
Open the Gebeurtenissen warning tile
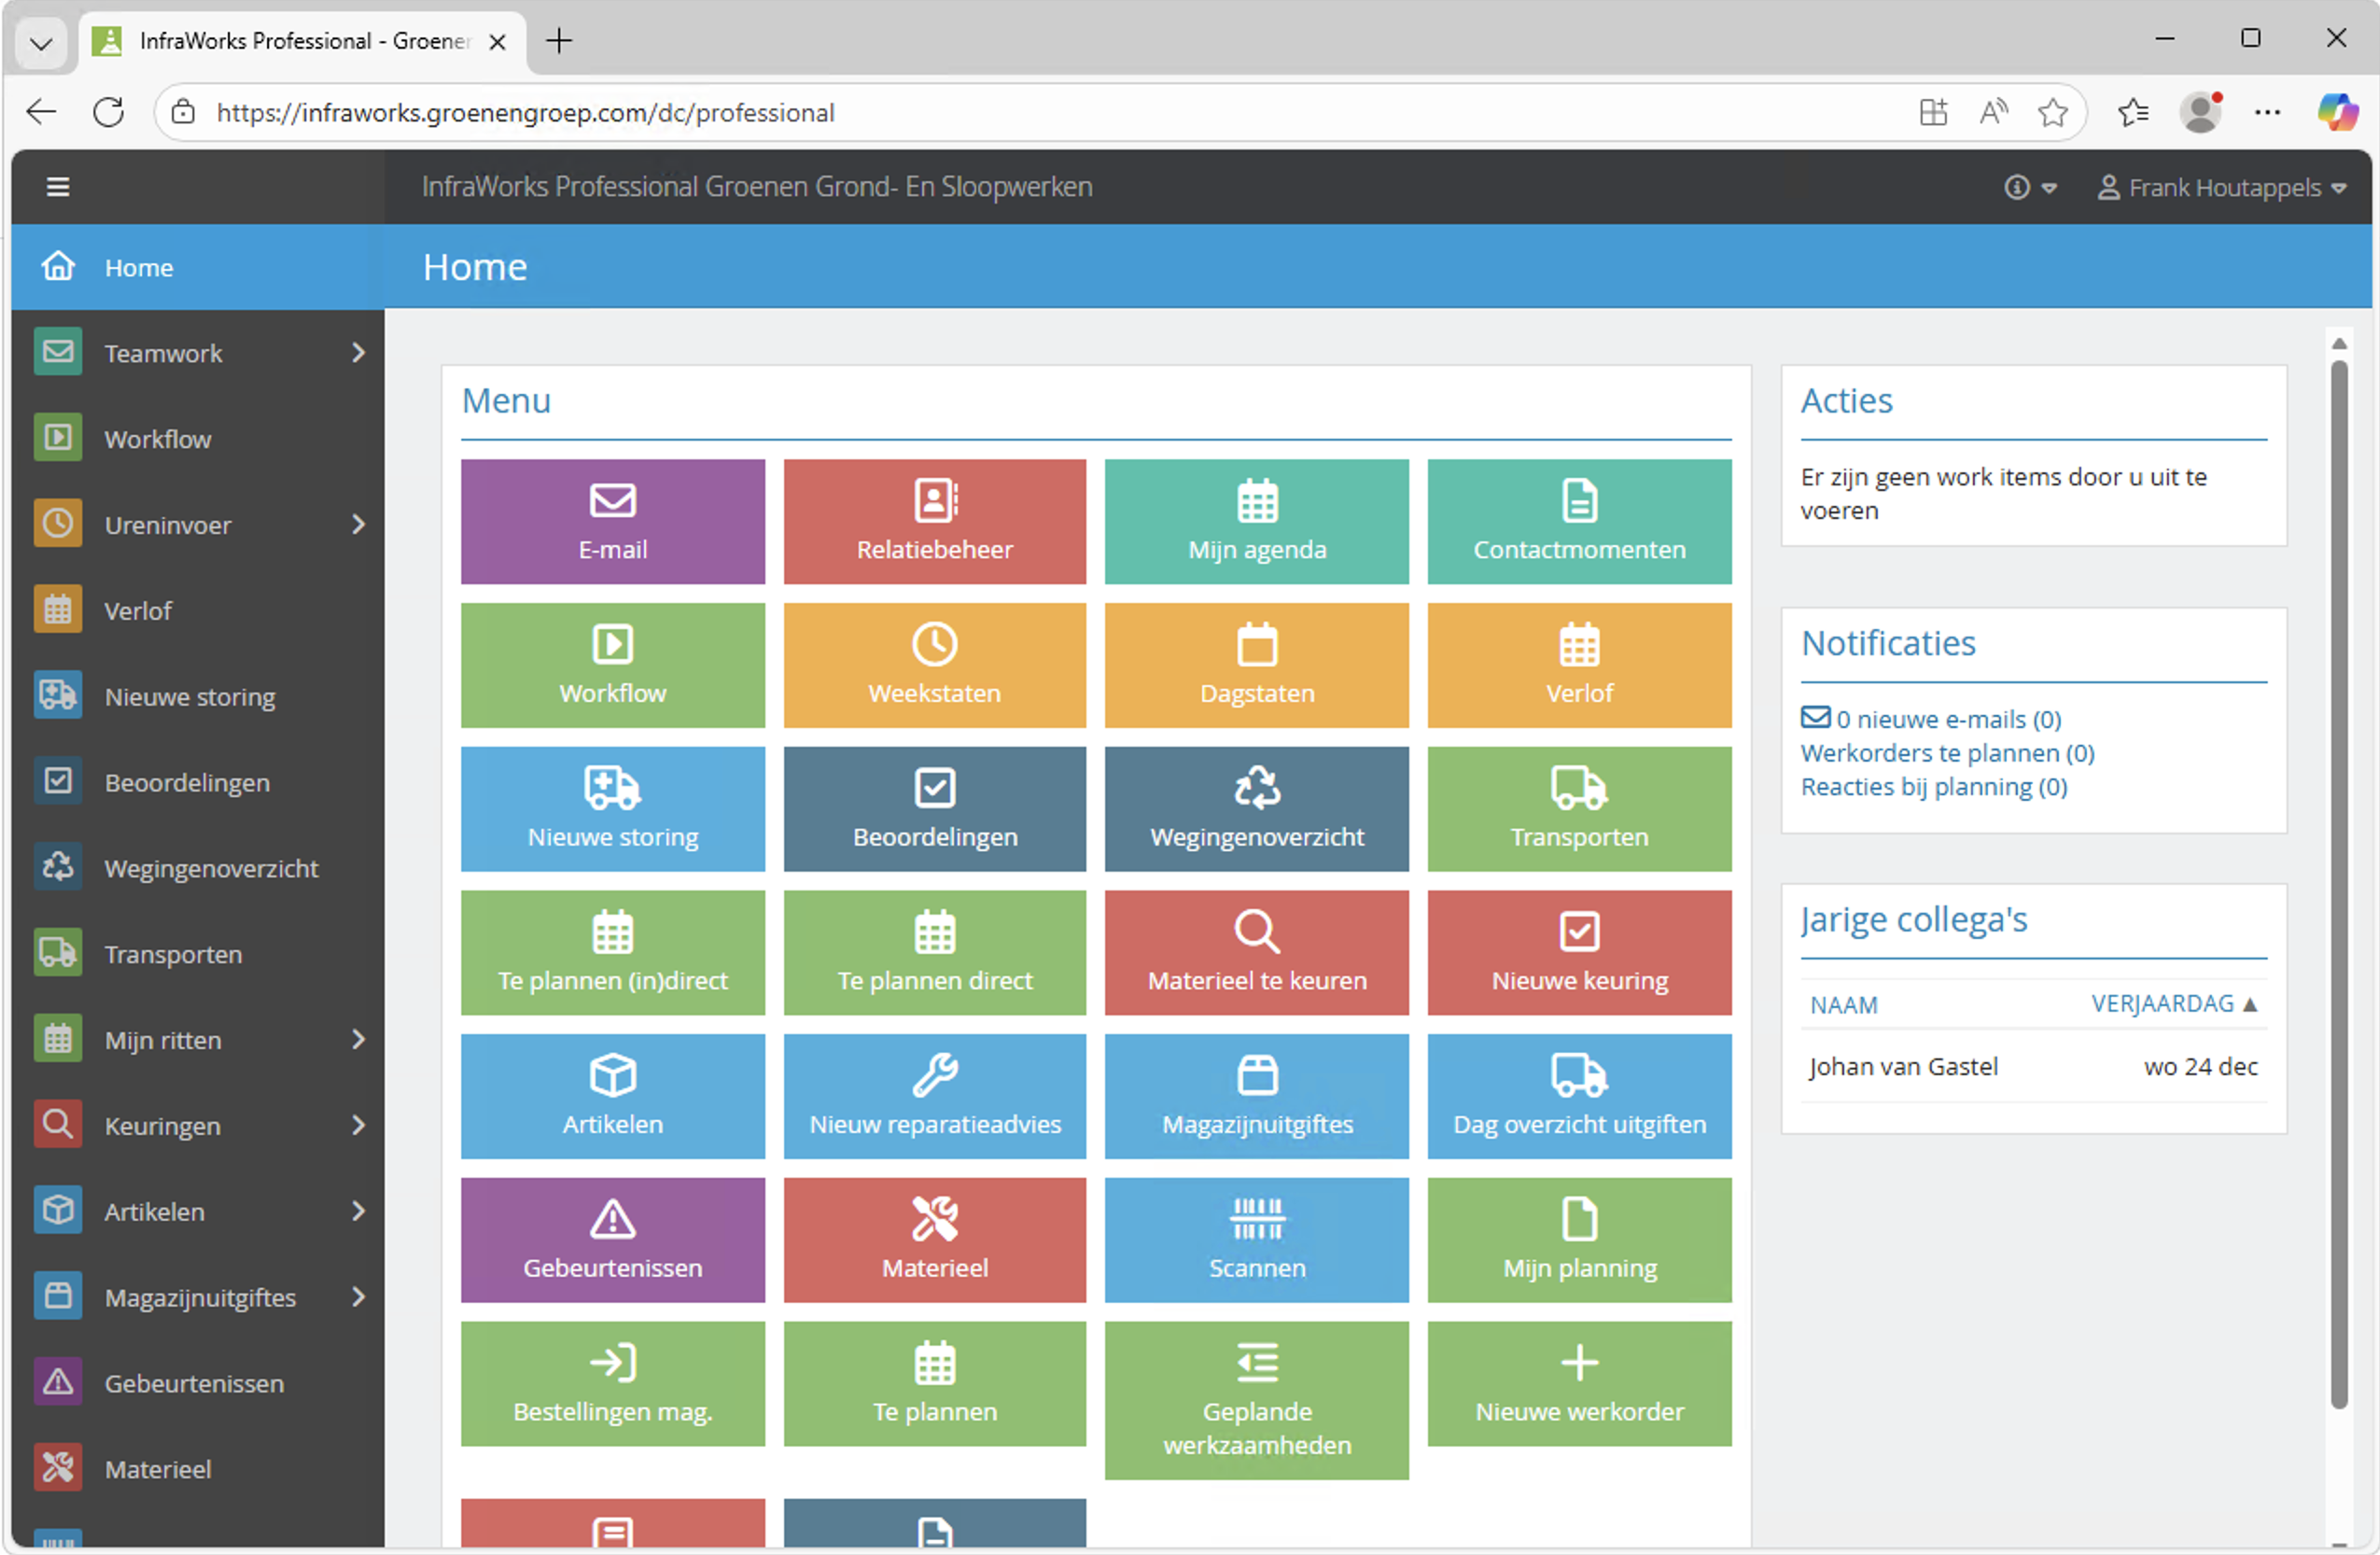612,1239
